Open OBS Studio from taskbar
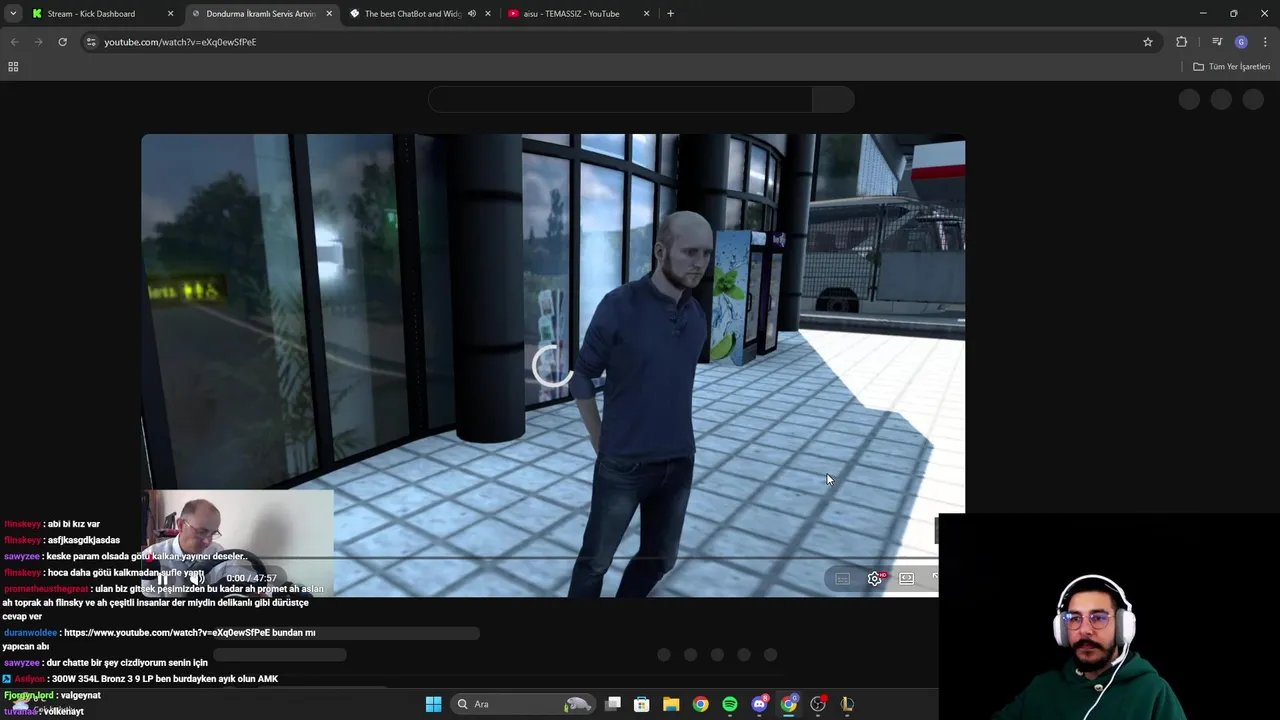Viewport: 1280px width, 720px height. tap(818, 704)
